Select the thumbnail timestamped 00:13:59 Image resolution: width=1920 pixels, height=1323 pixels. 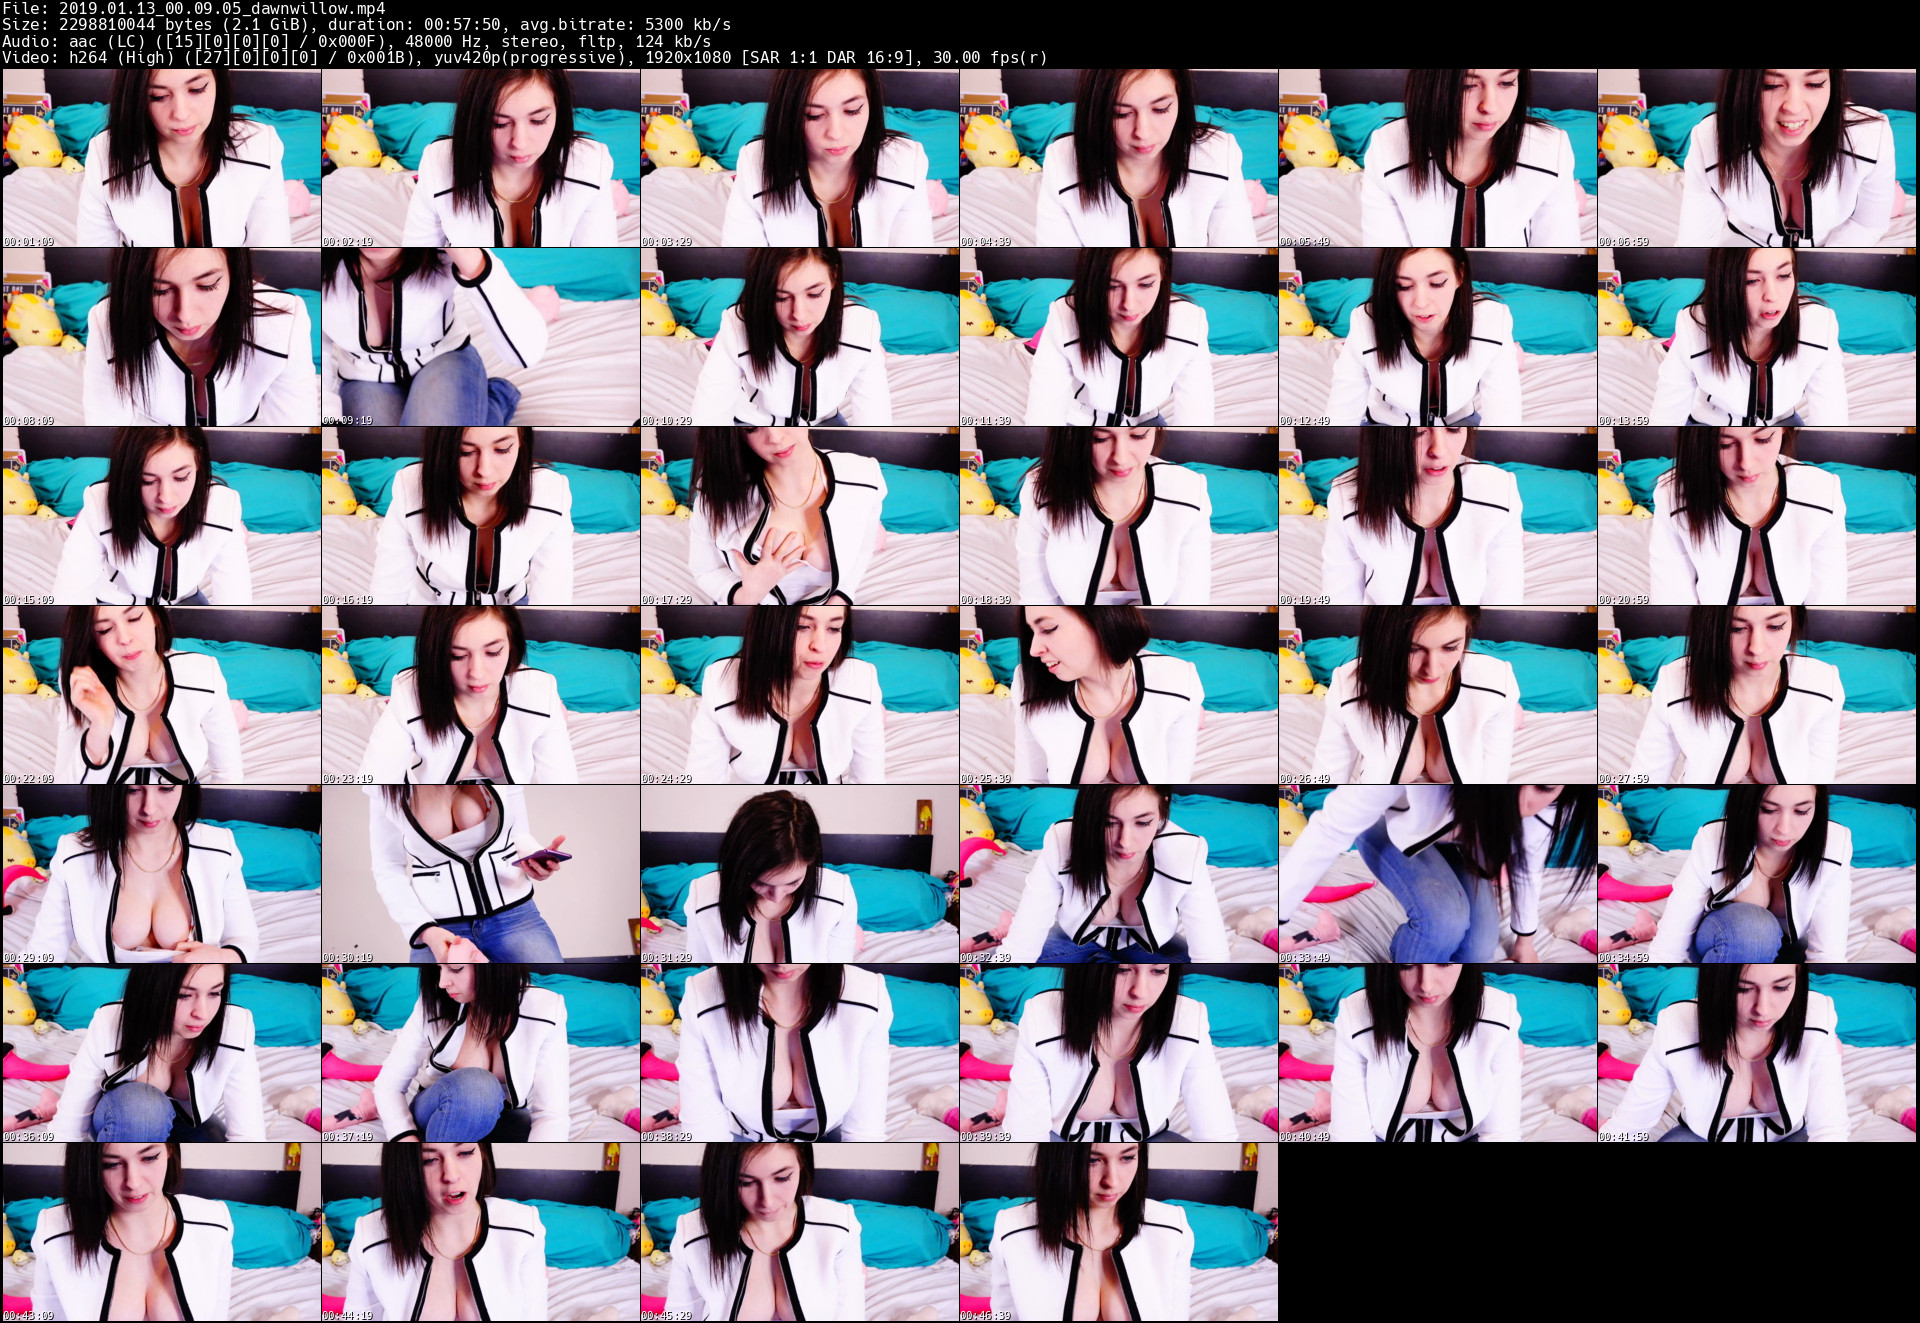point(1756,337)
